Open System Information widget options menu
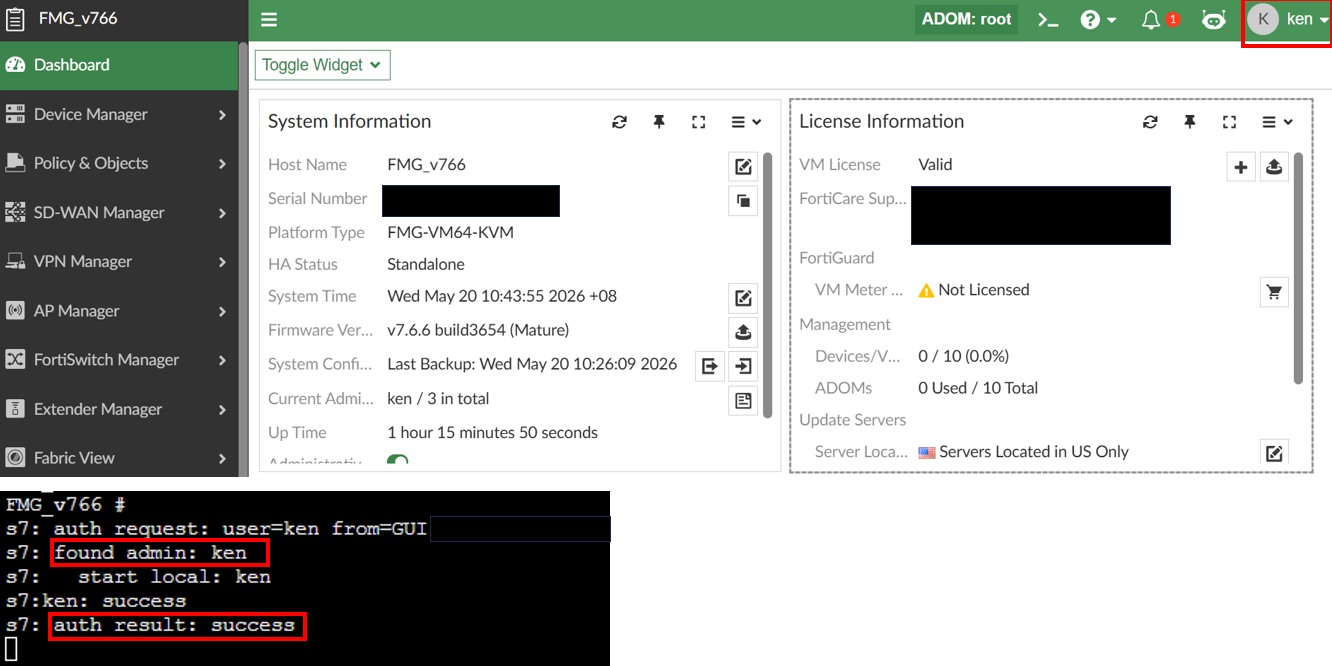The image size is (1332, 666). [745, 122]
